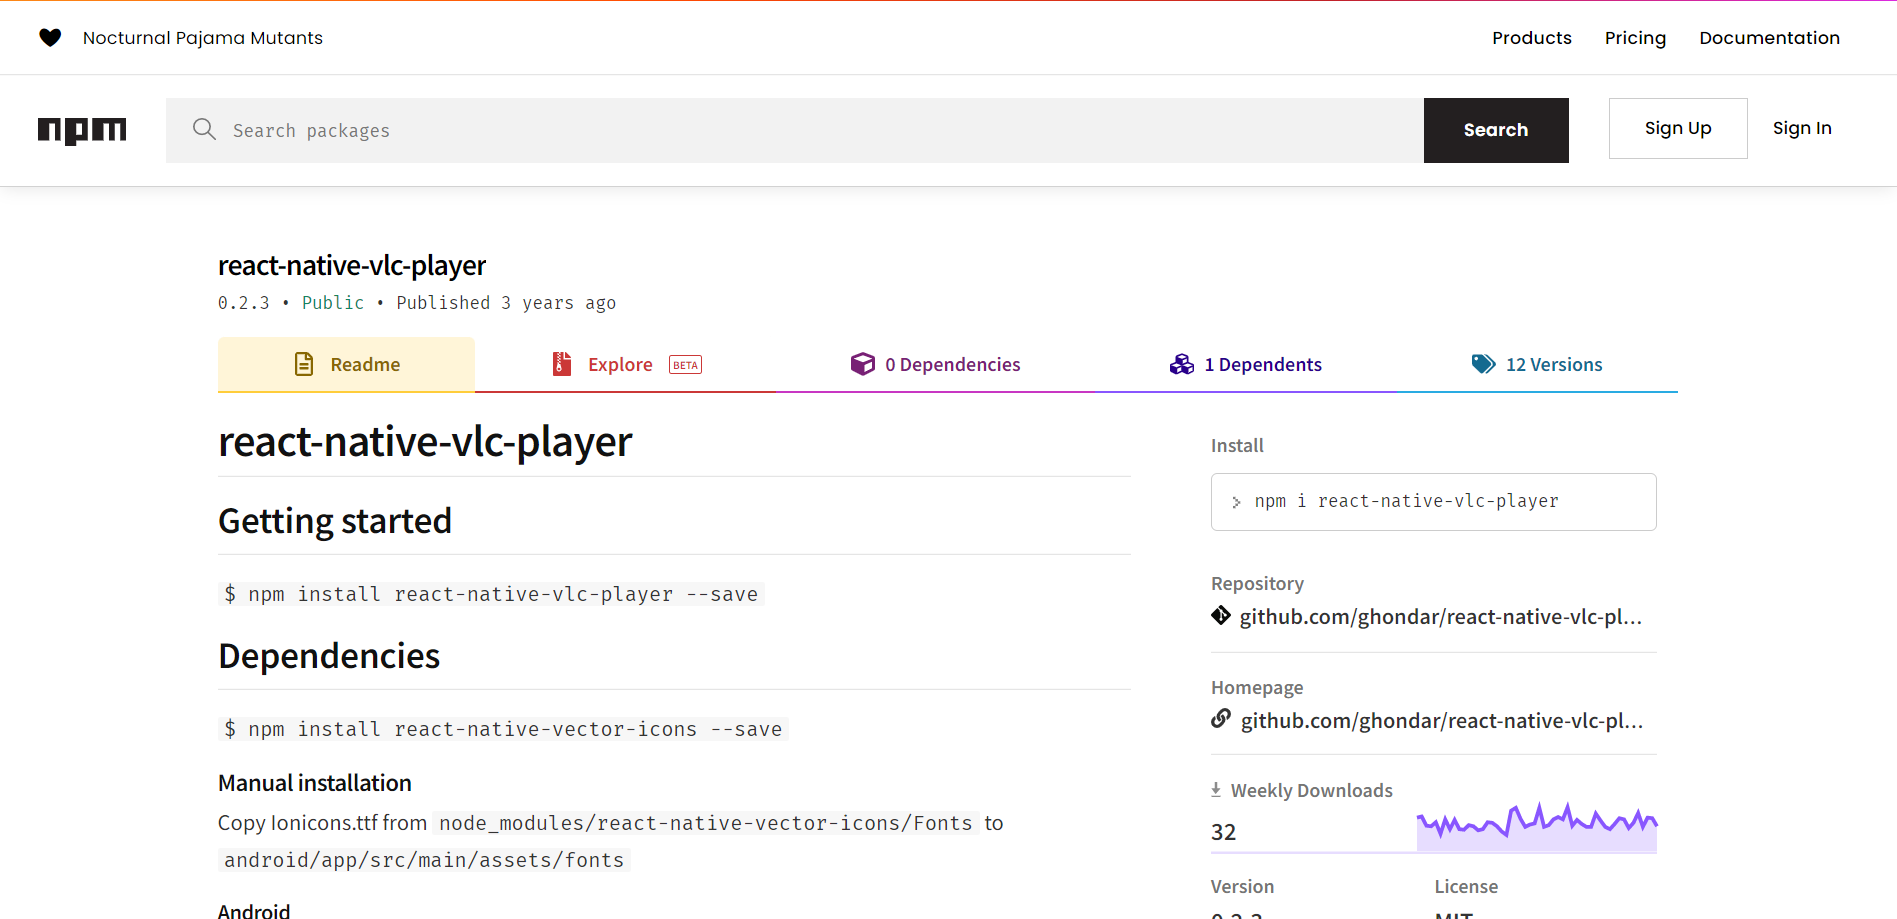Screen dimensions: 1897x919
Task: Click the Versions tag icon
Action: pyautogui.click(x=1483, y=363)
